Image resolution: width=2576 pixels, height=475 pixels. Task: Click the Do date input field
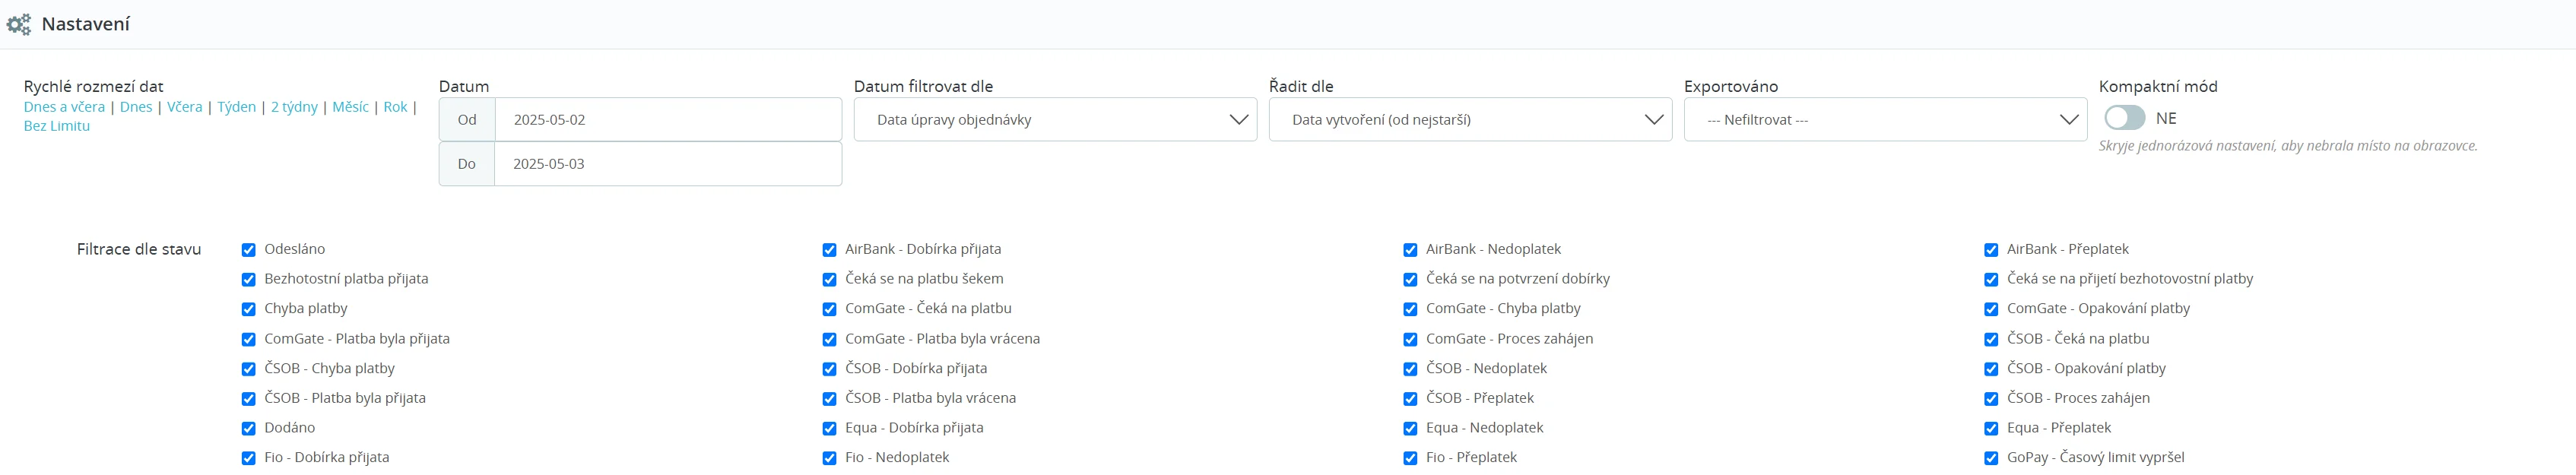click(667, 164)
